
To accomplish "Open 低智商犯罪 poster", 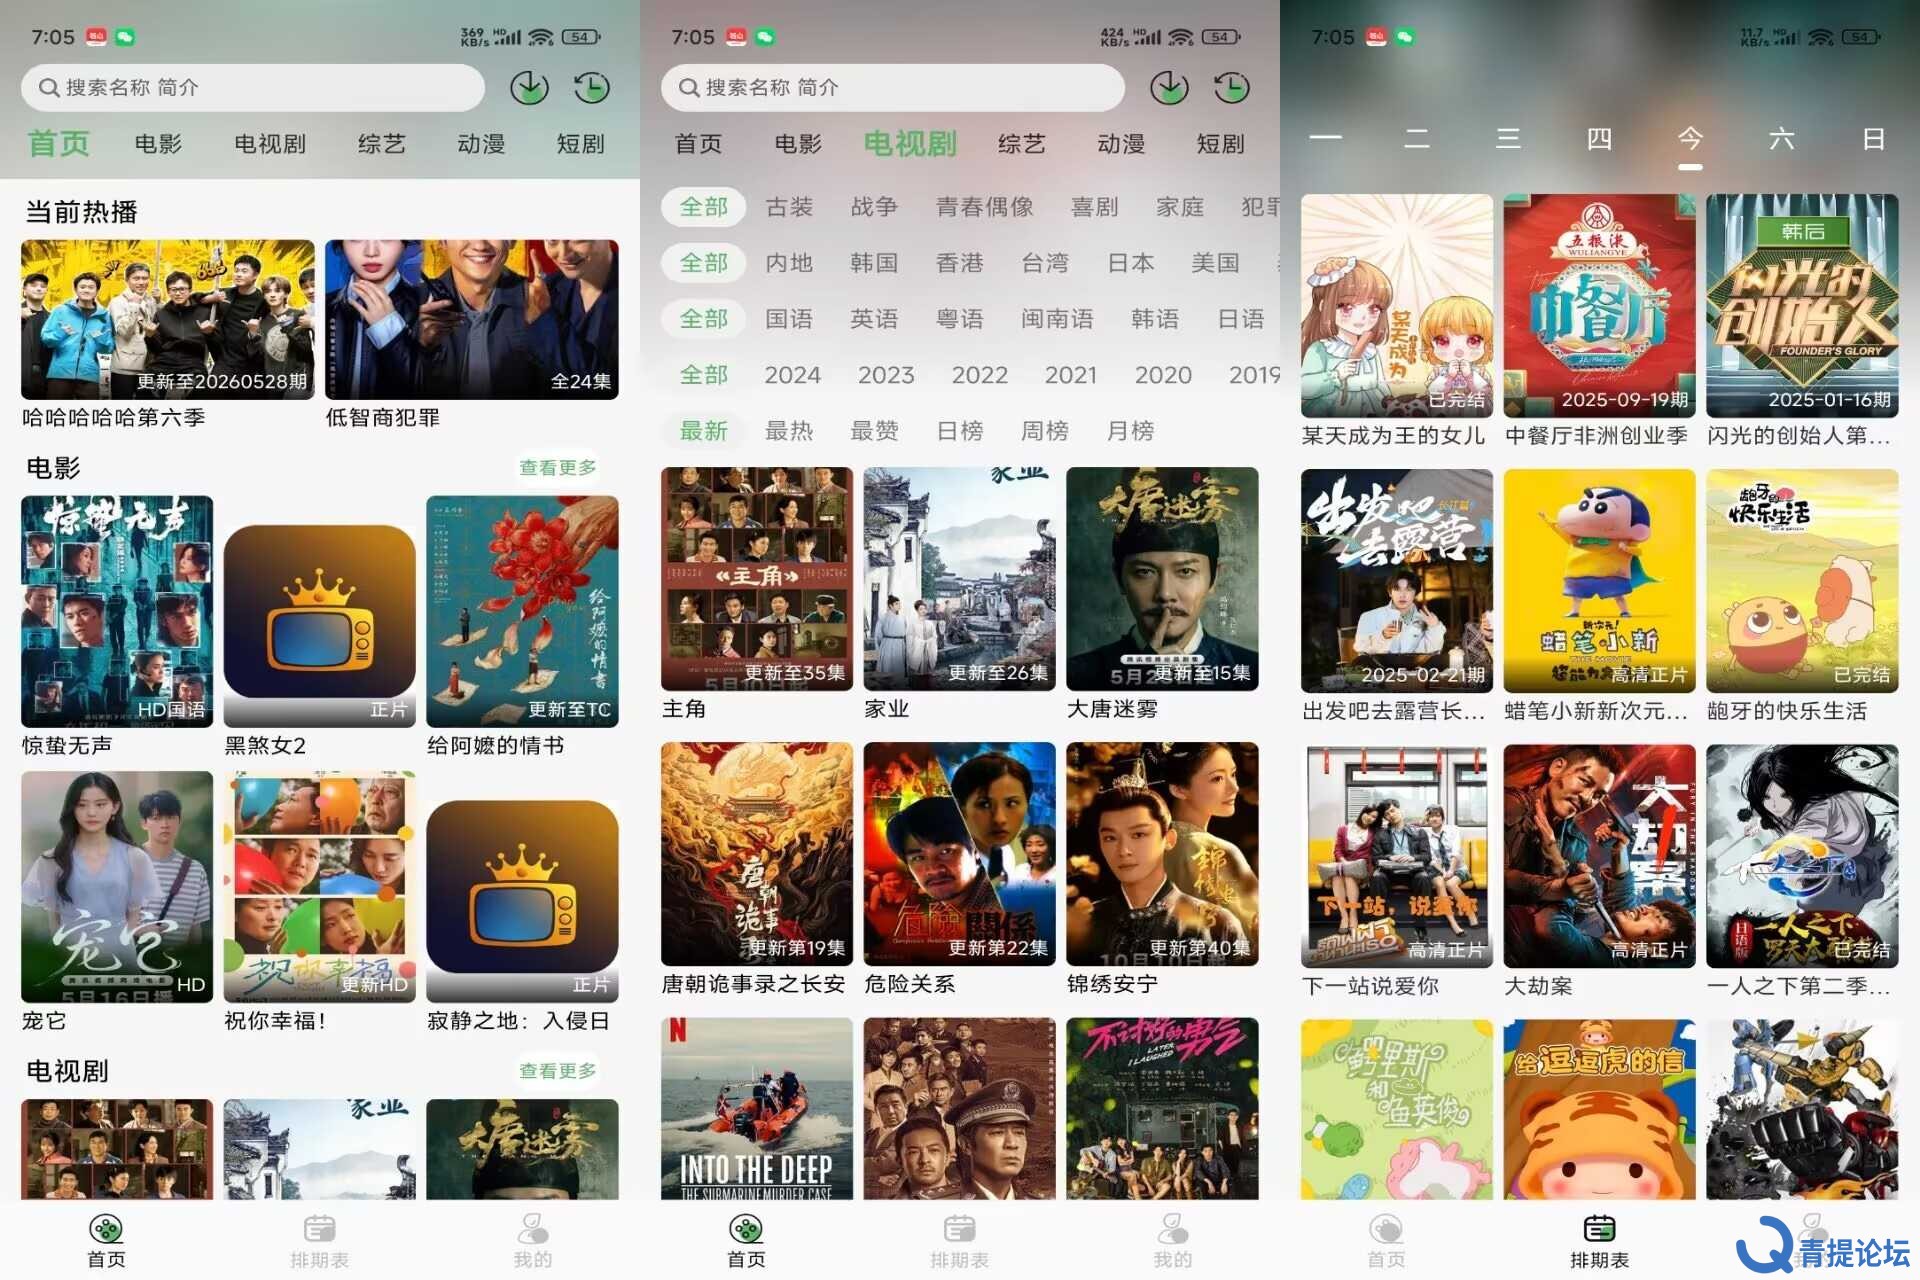I will [472, 319].
